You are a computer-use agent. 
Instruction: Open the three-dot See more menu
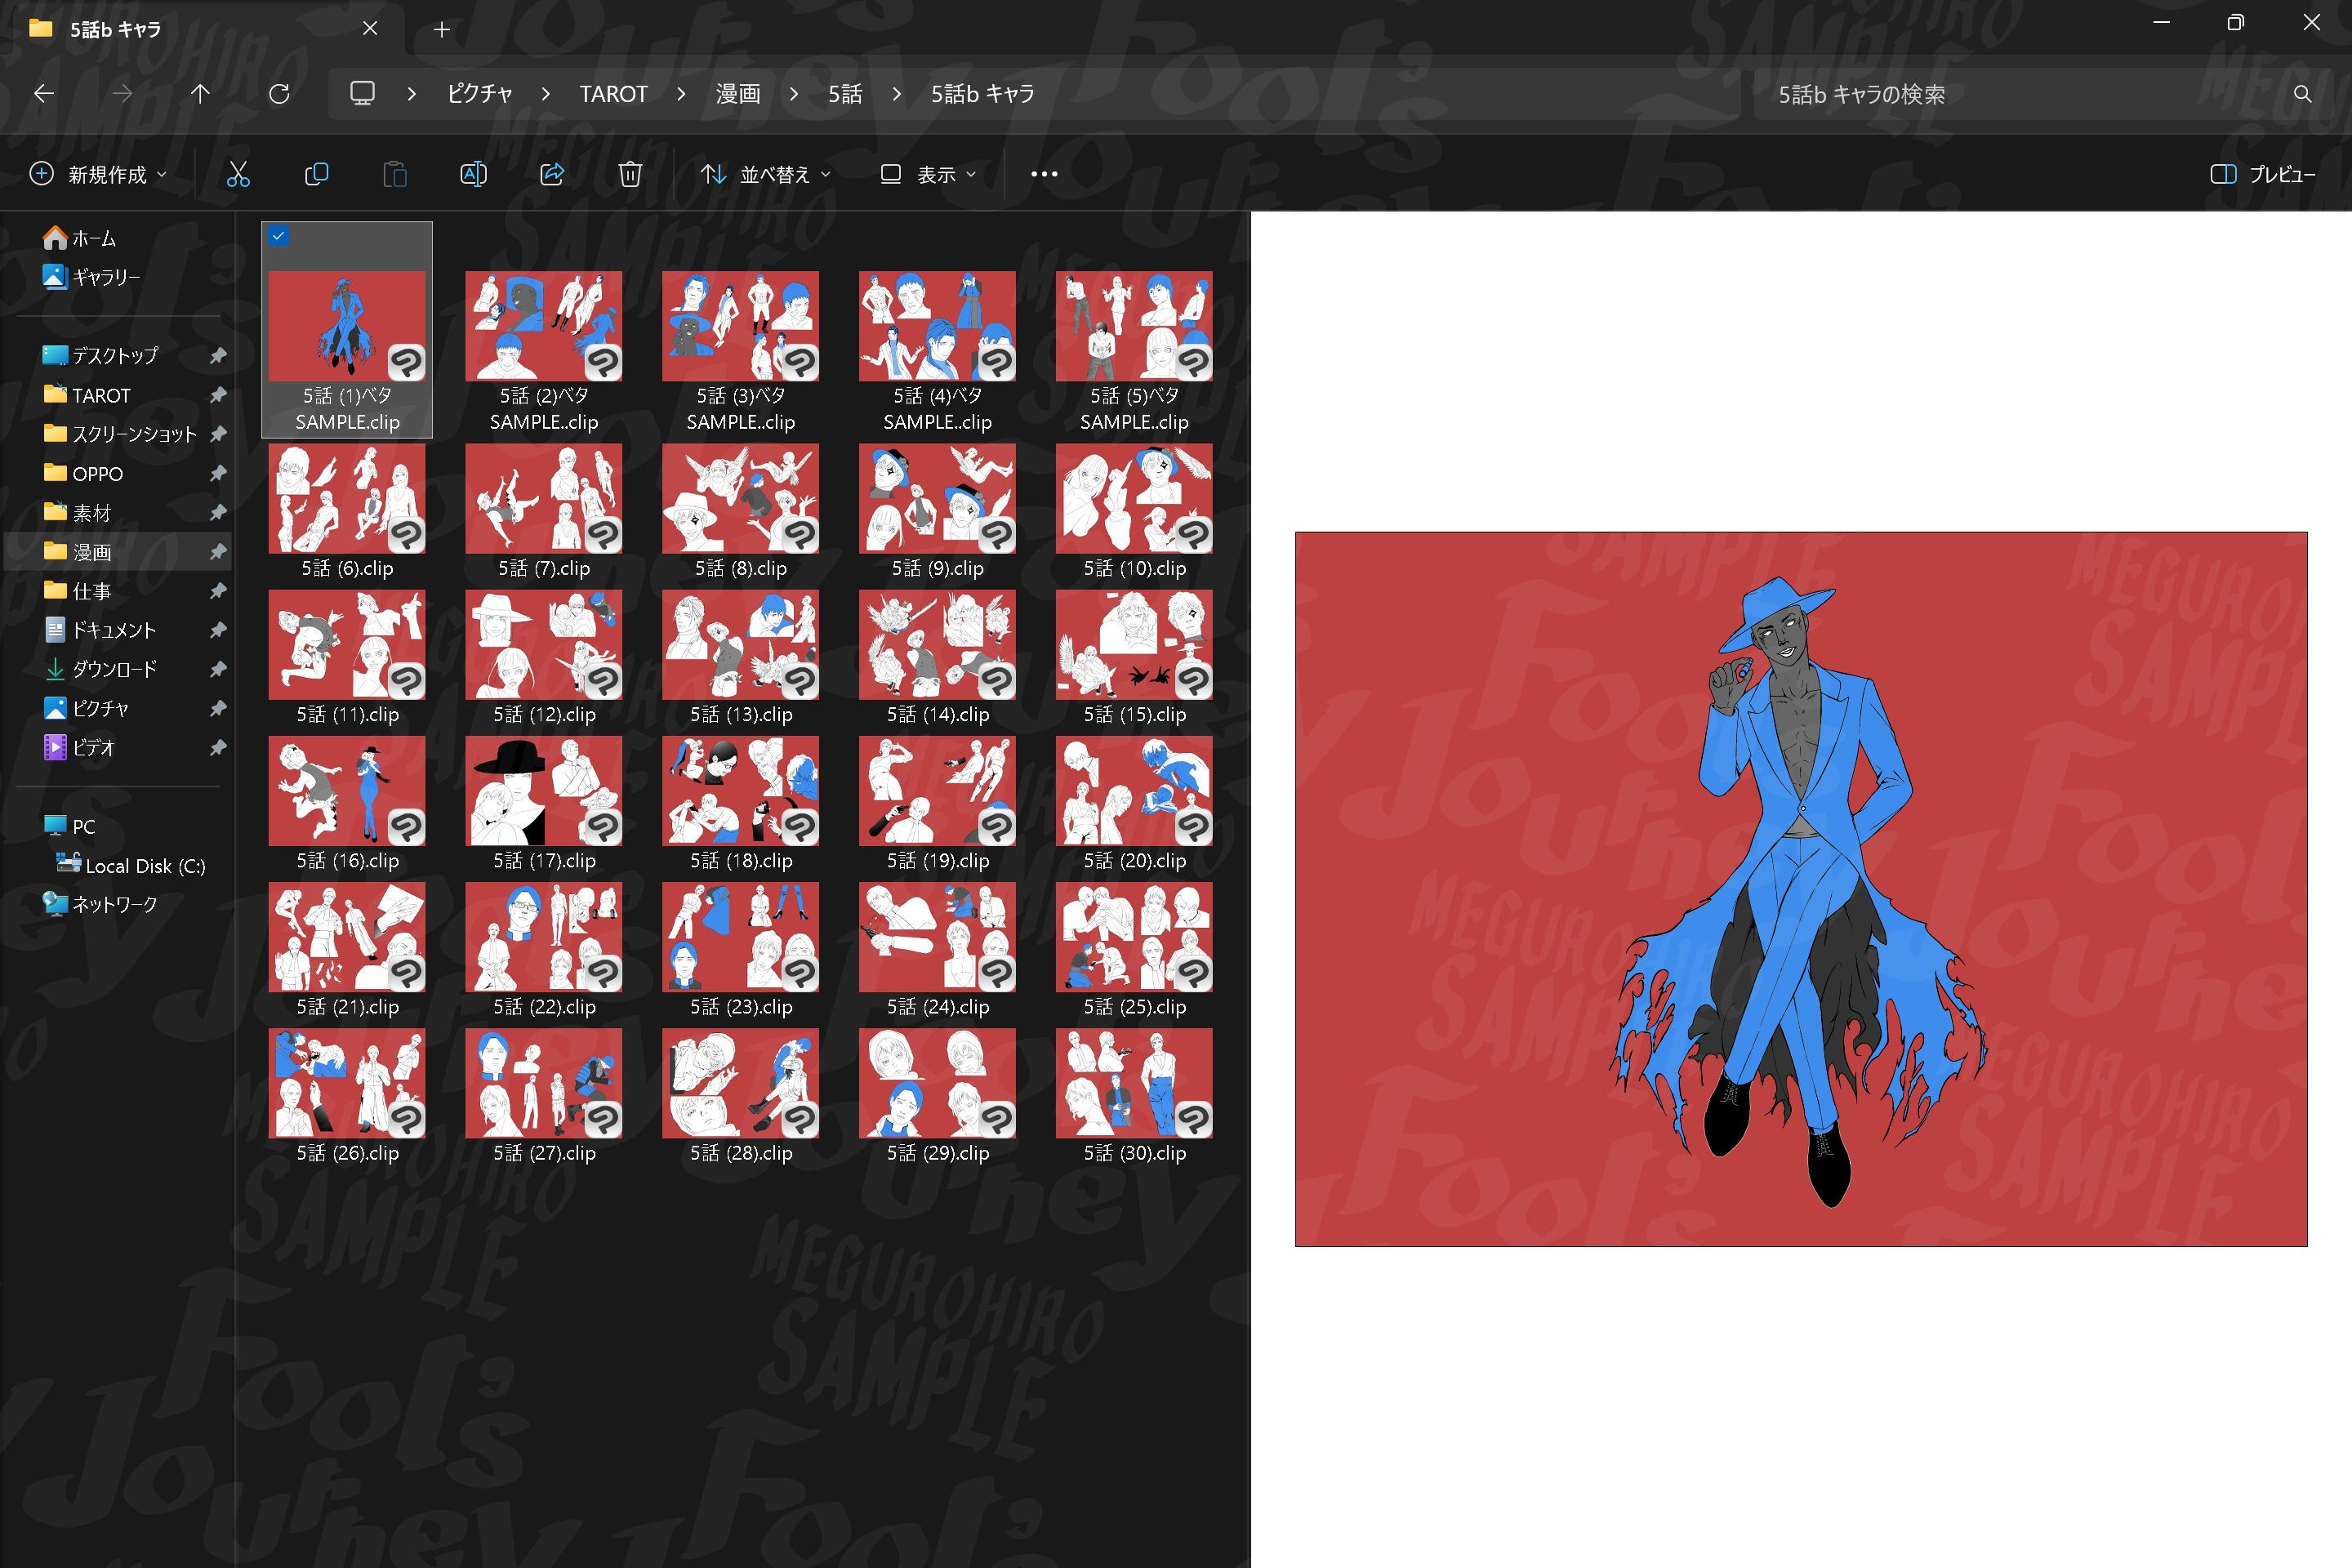pos(1044,175)
